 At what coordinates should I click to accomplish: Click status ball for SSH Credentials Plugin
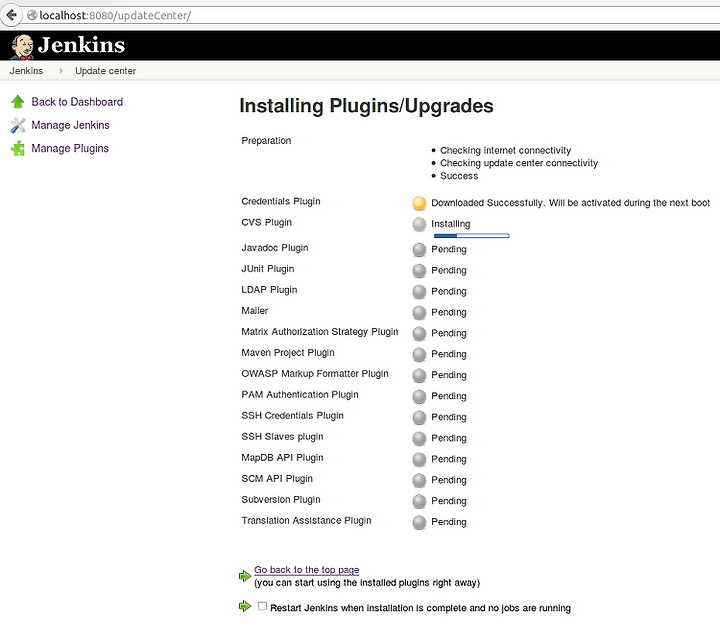tap(419, 417)
